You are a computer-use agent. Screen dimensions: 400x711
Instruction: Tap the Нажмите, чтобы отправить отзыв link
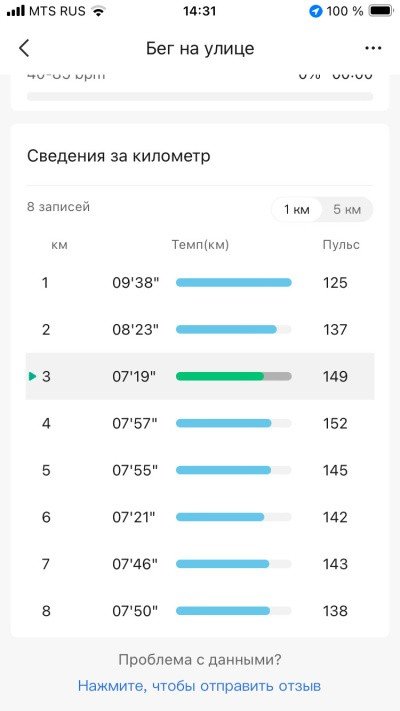pyautogui.click(x=200, y=686)
